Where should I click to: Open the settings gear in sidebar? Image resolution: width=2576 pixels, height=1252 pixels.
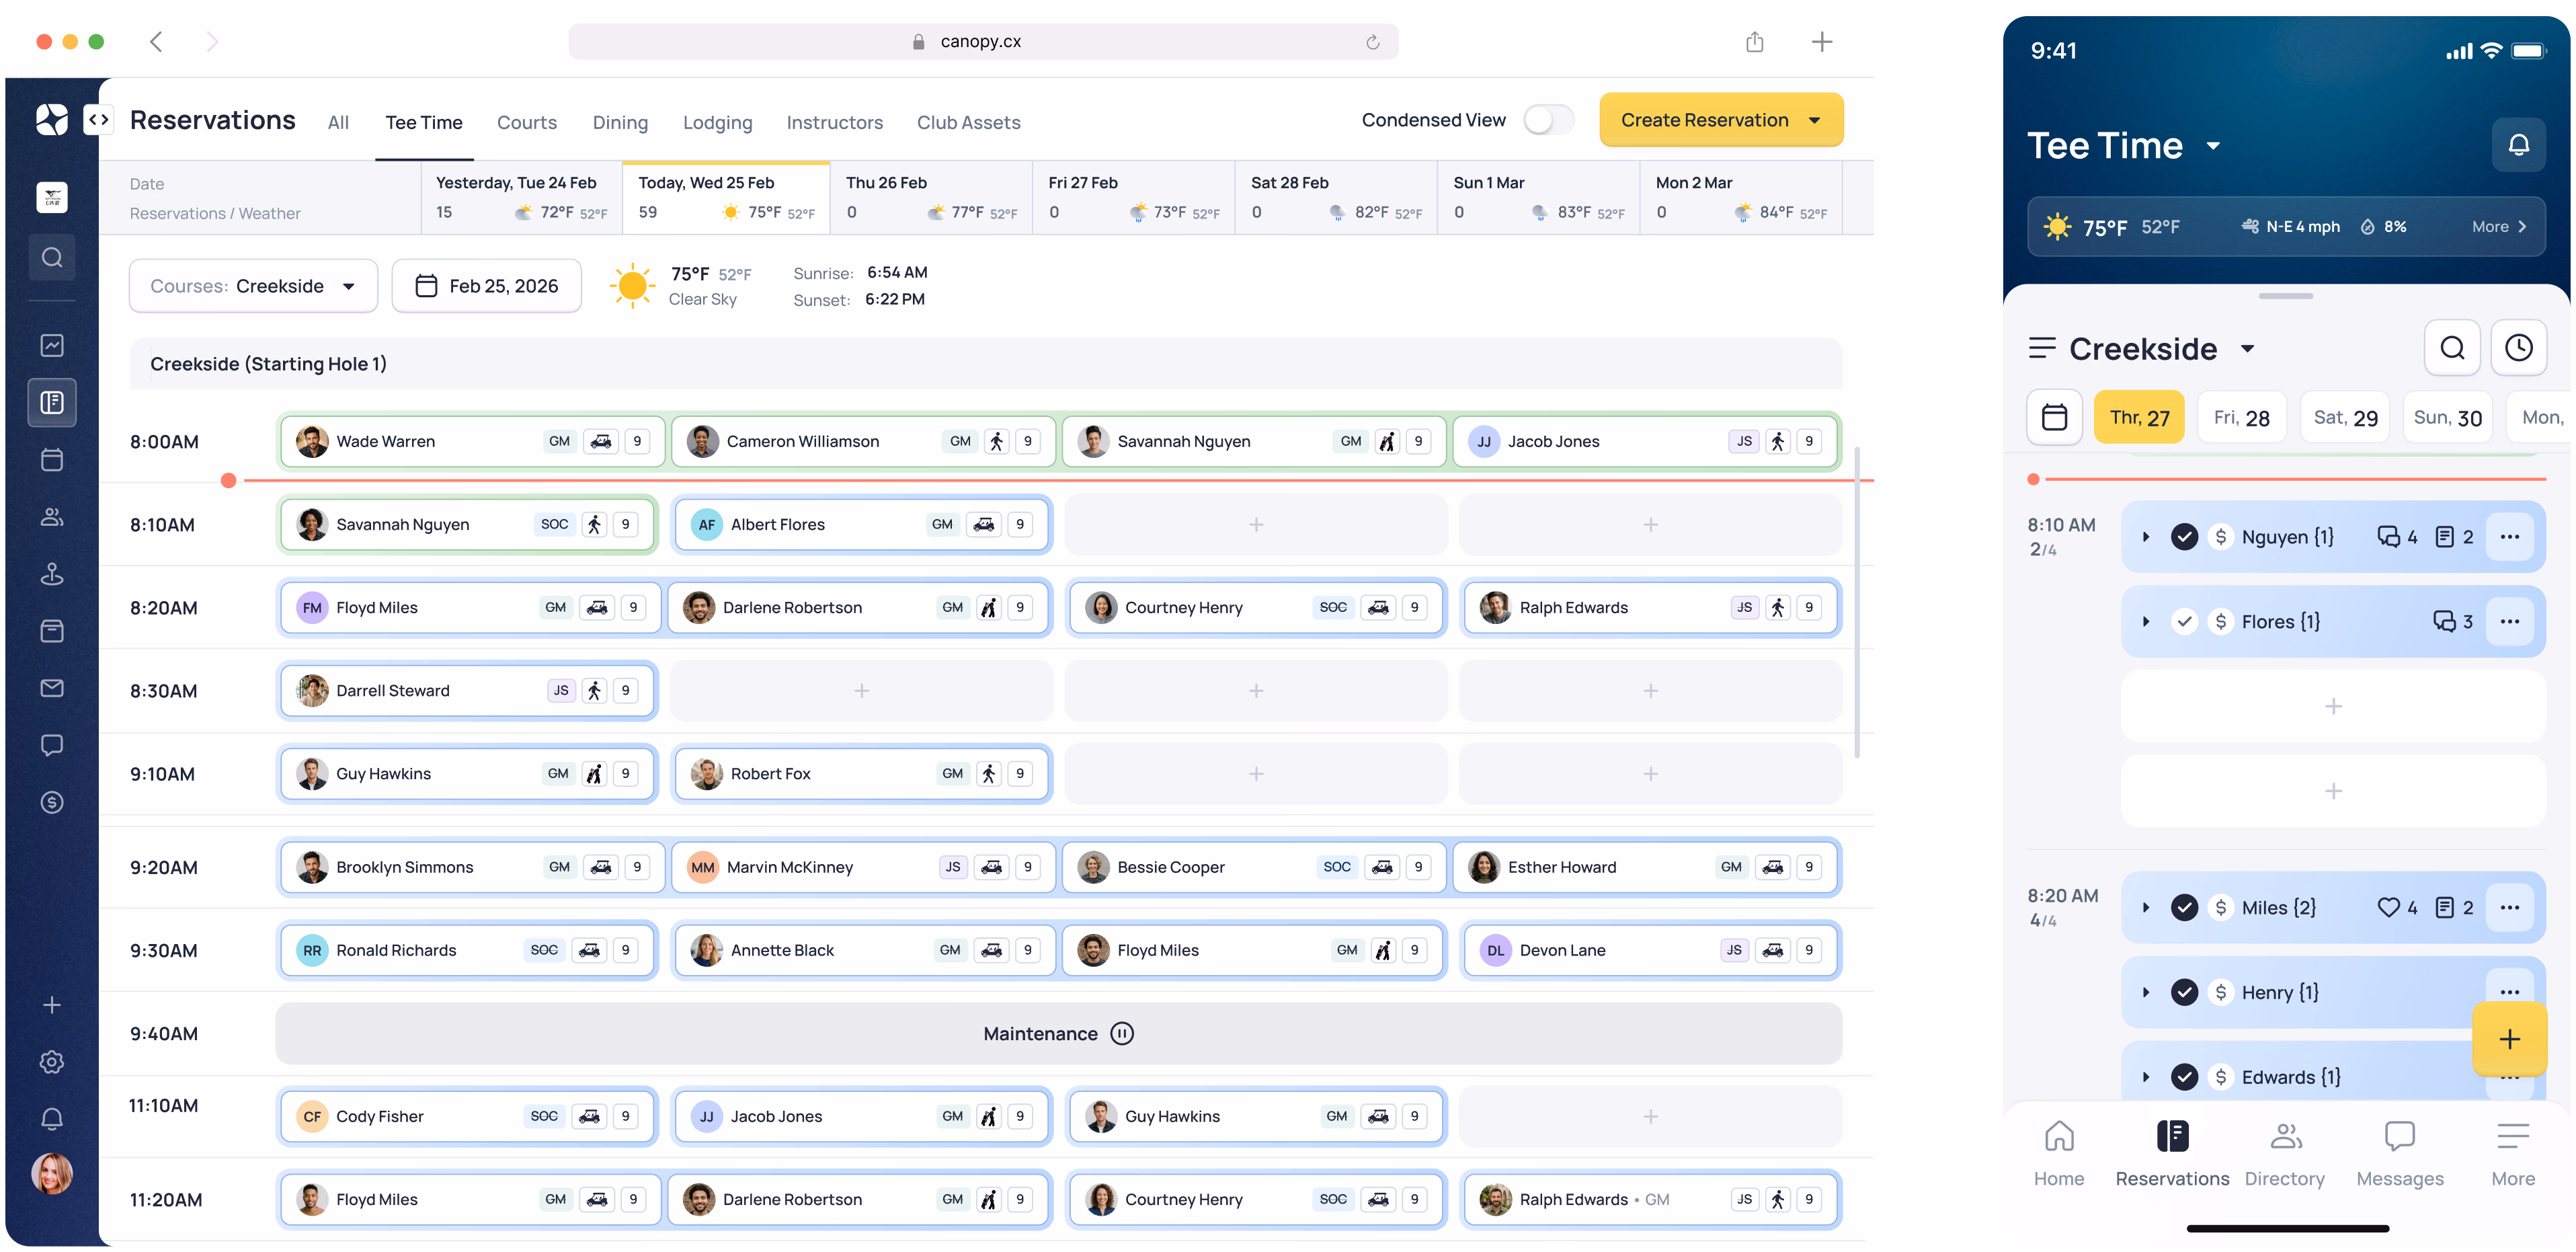[52, 1062]
